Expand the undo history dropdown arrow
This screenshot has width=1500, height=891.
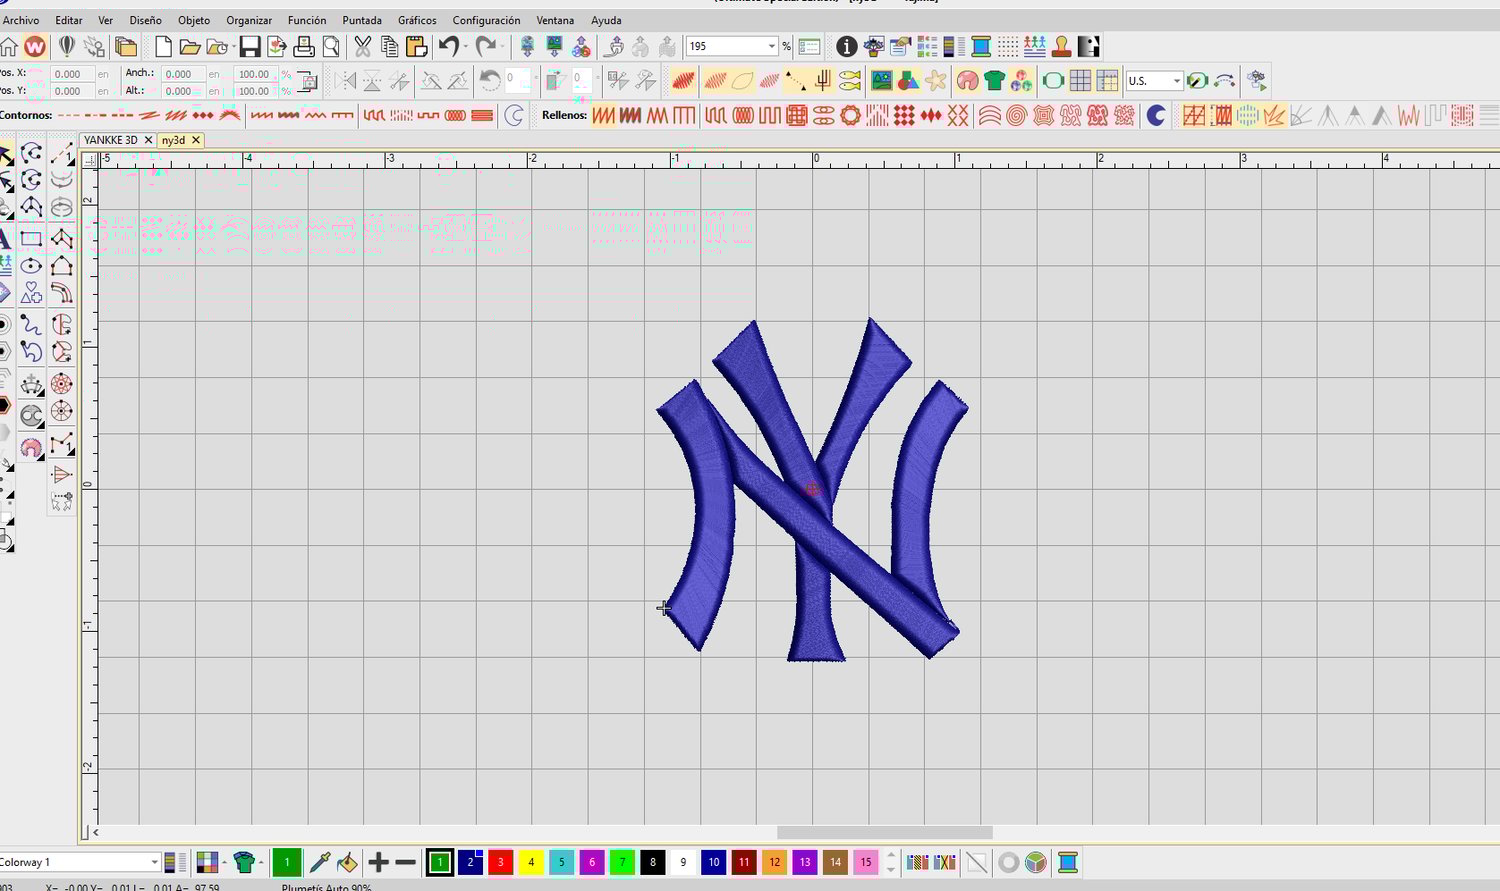coord(465,46)
